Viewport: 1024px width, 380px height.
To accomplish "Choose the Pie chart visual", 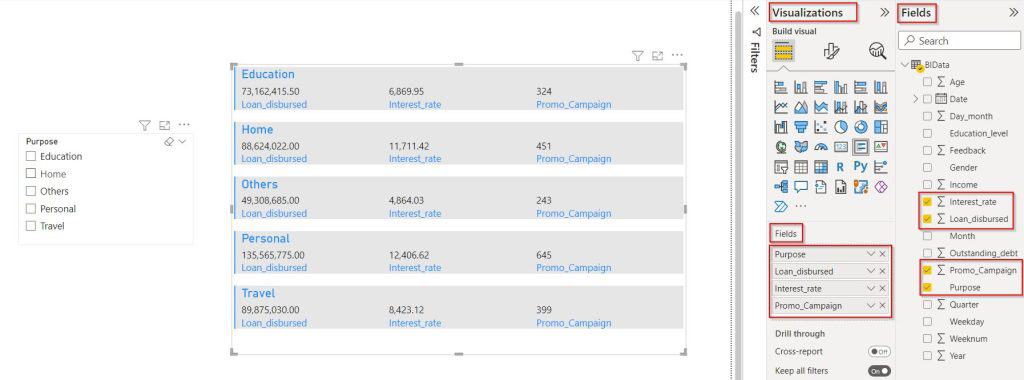I will [841, 127].
